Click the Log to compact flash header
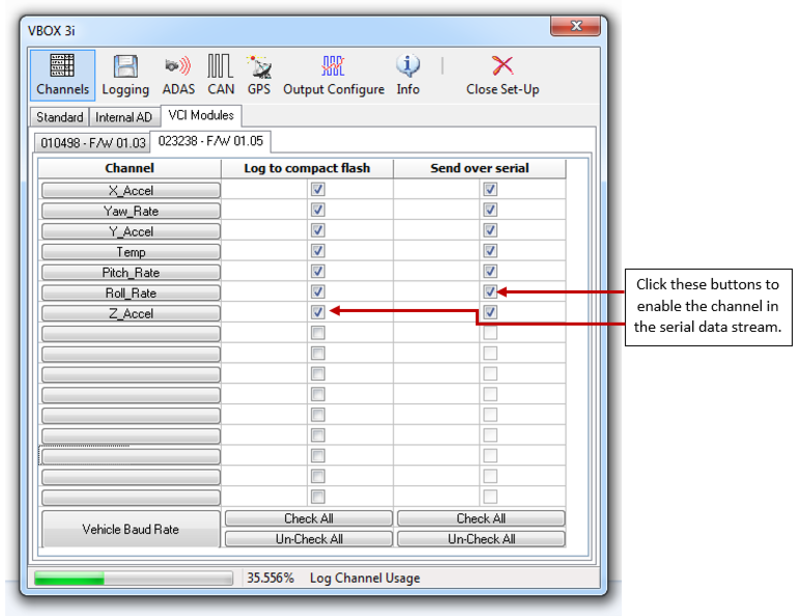Image resolution: width=800 pixels, height=616 pixels. (x=307, y=168)
